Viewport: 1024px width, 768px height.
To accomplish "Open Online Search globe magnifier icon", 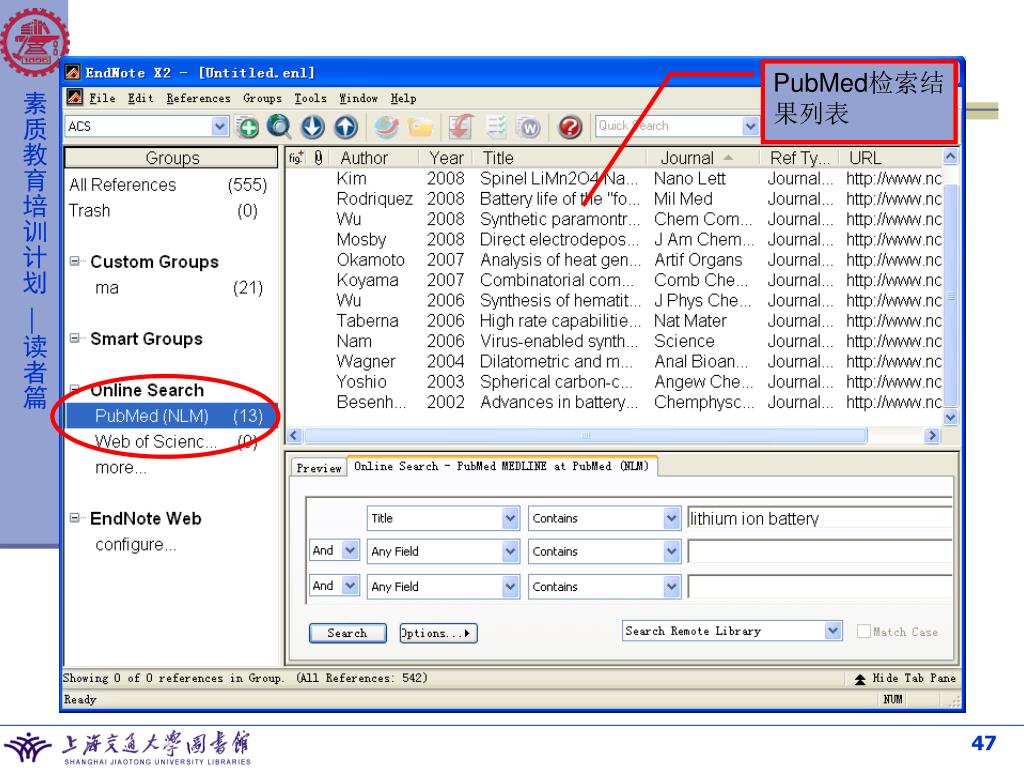I will [280, 126].
